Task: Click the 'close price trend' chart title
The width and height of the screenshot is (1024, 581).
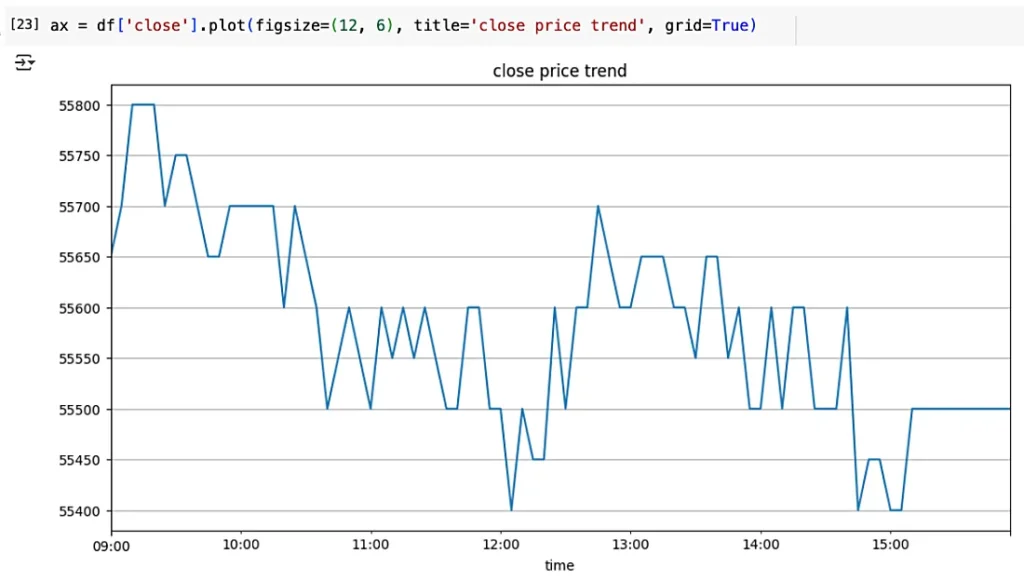Action: click(x=560, y=71)
